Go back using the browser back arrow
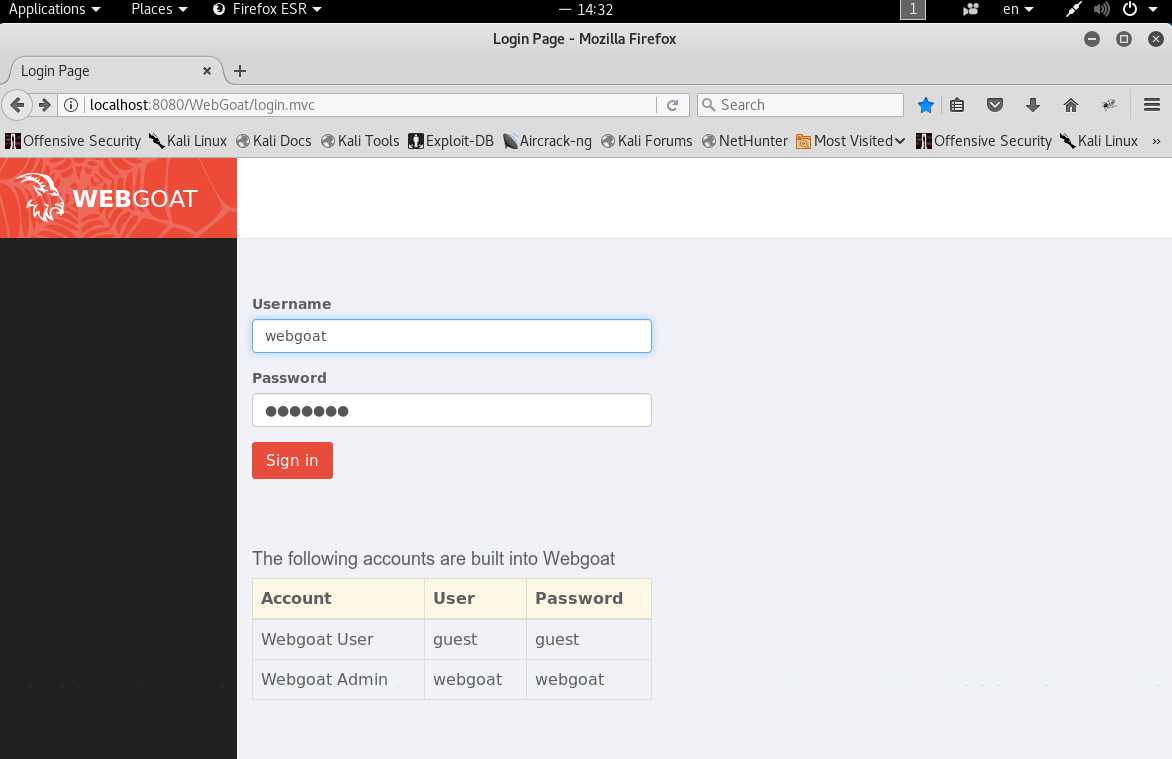1172x759 pixels. 16,105
